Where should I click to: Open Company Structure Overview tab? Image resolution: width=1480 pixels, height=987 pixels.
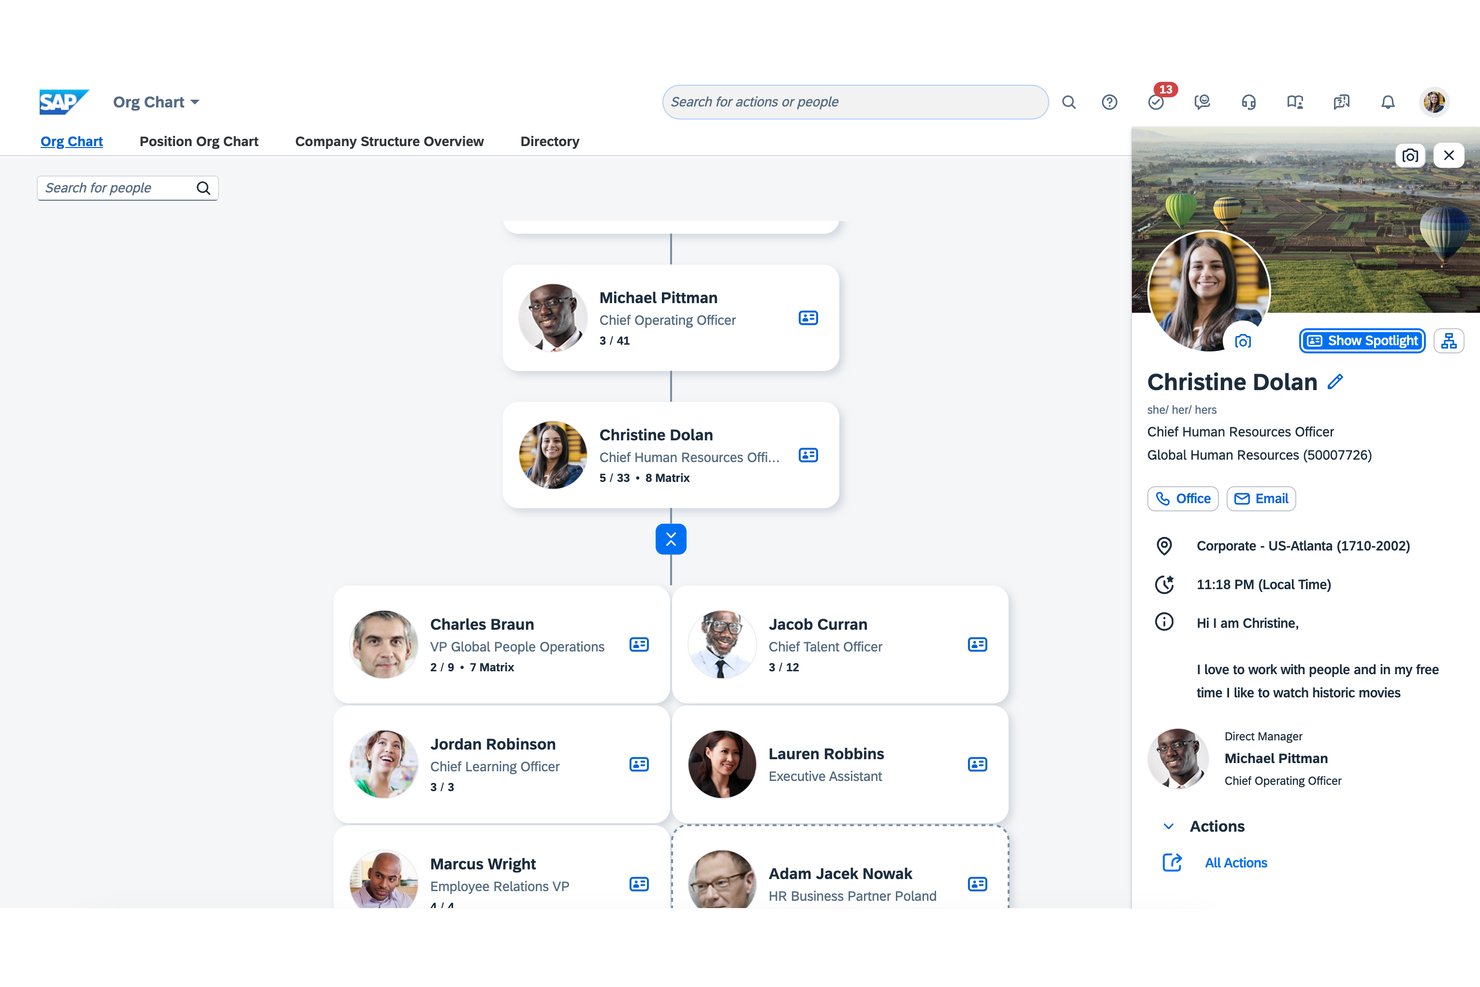(389, 141)
